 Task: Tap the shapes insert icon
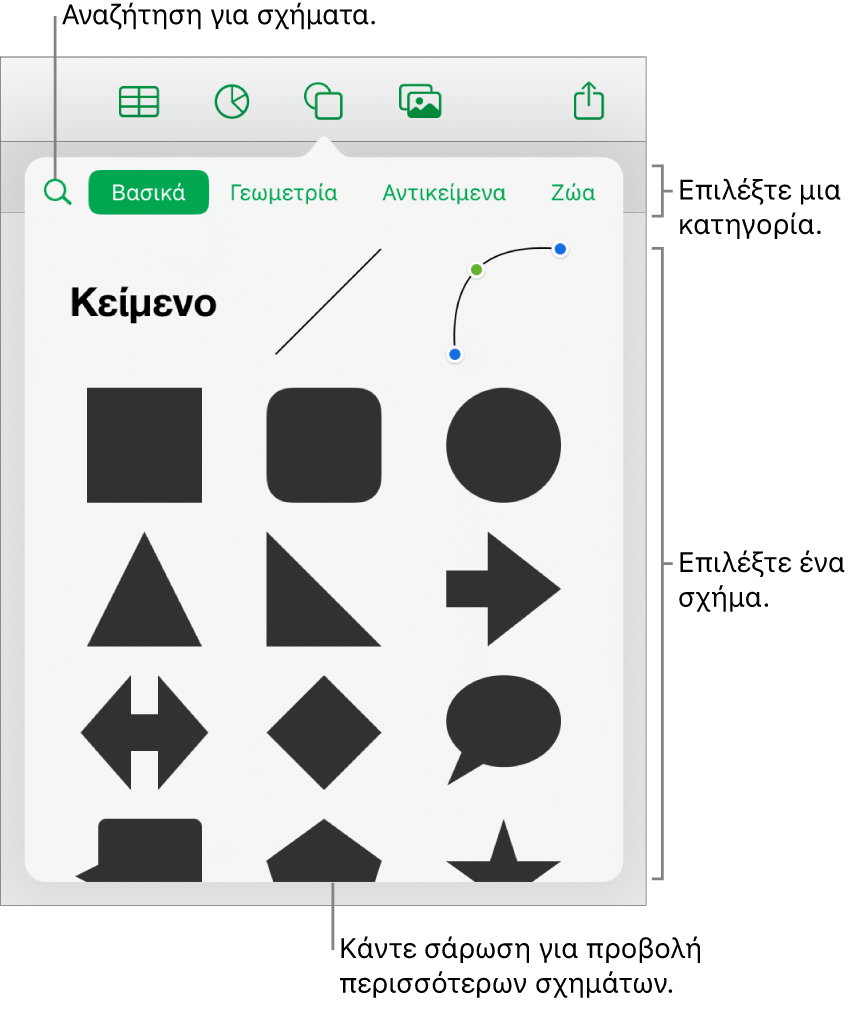(x=323, y=101)
